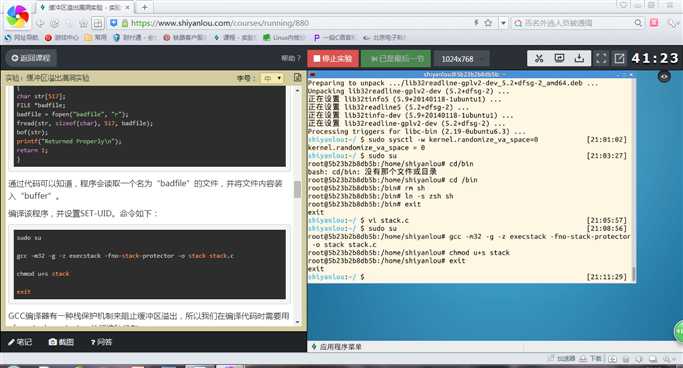Open the applications menu in remote desktop

click(x=336, y=347)
